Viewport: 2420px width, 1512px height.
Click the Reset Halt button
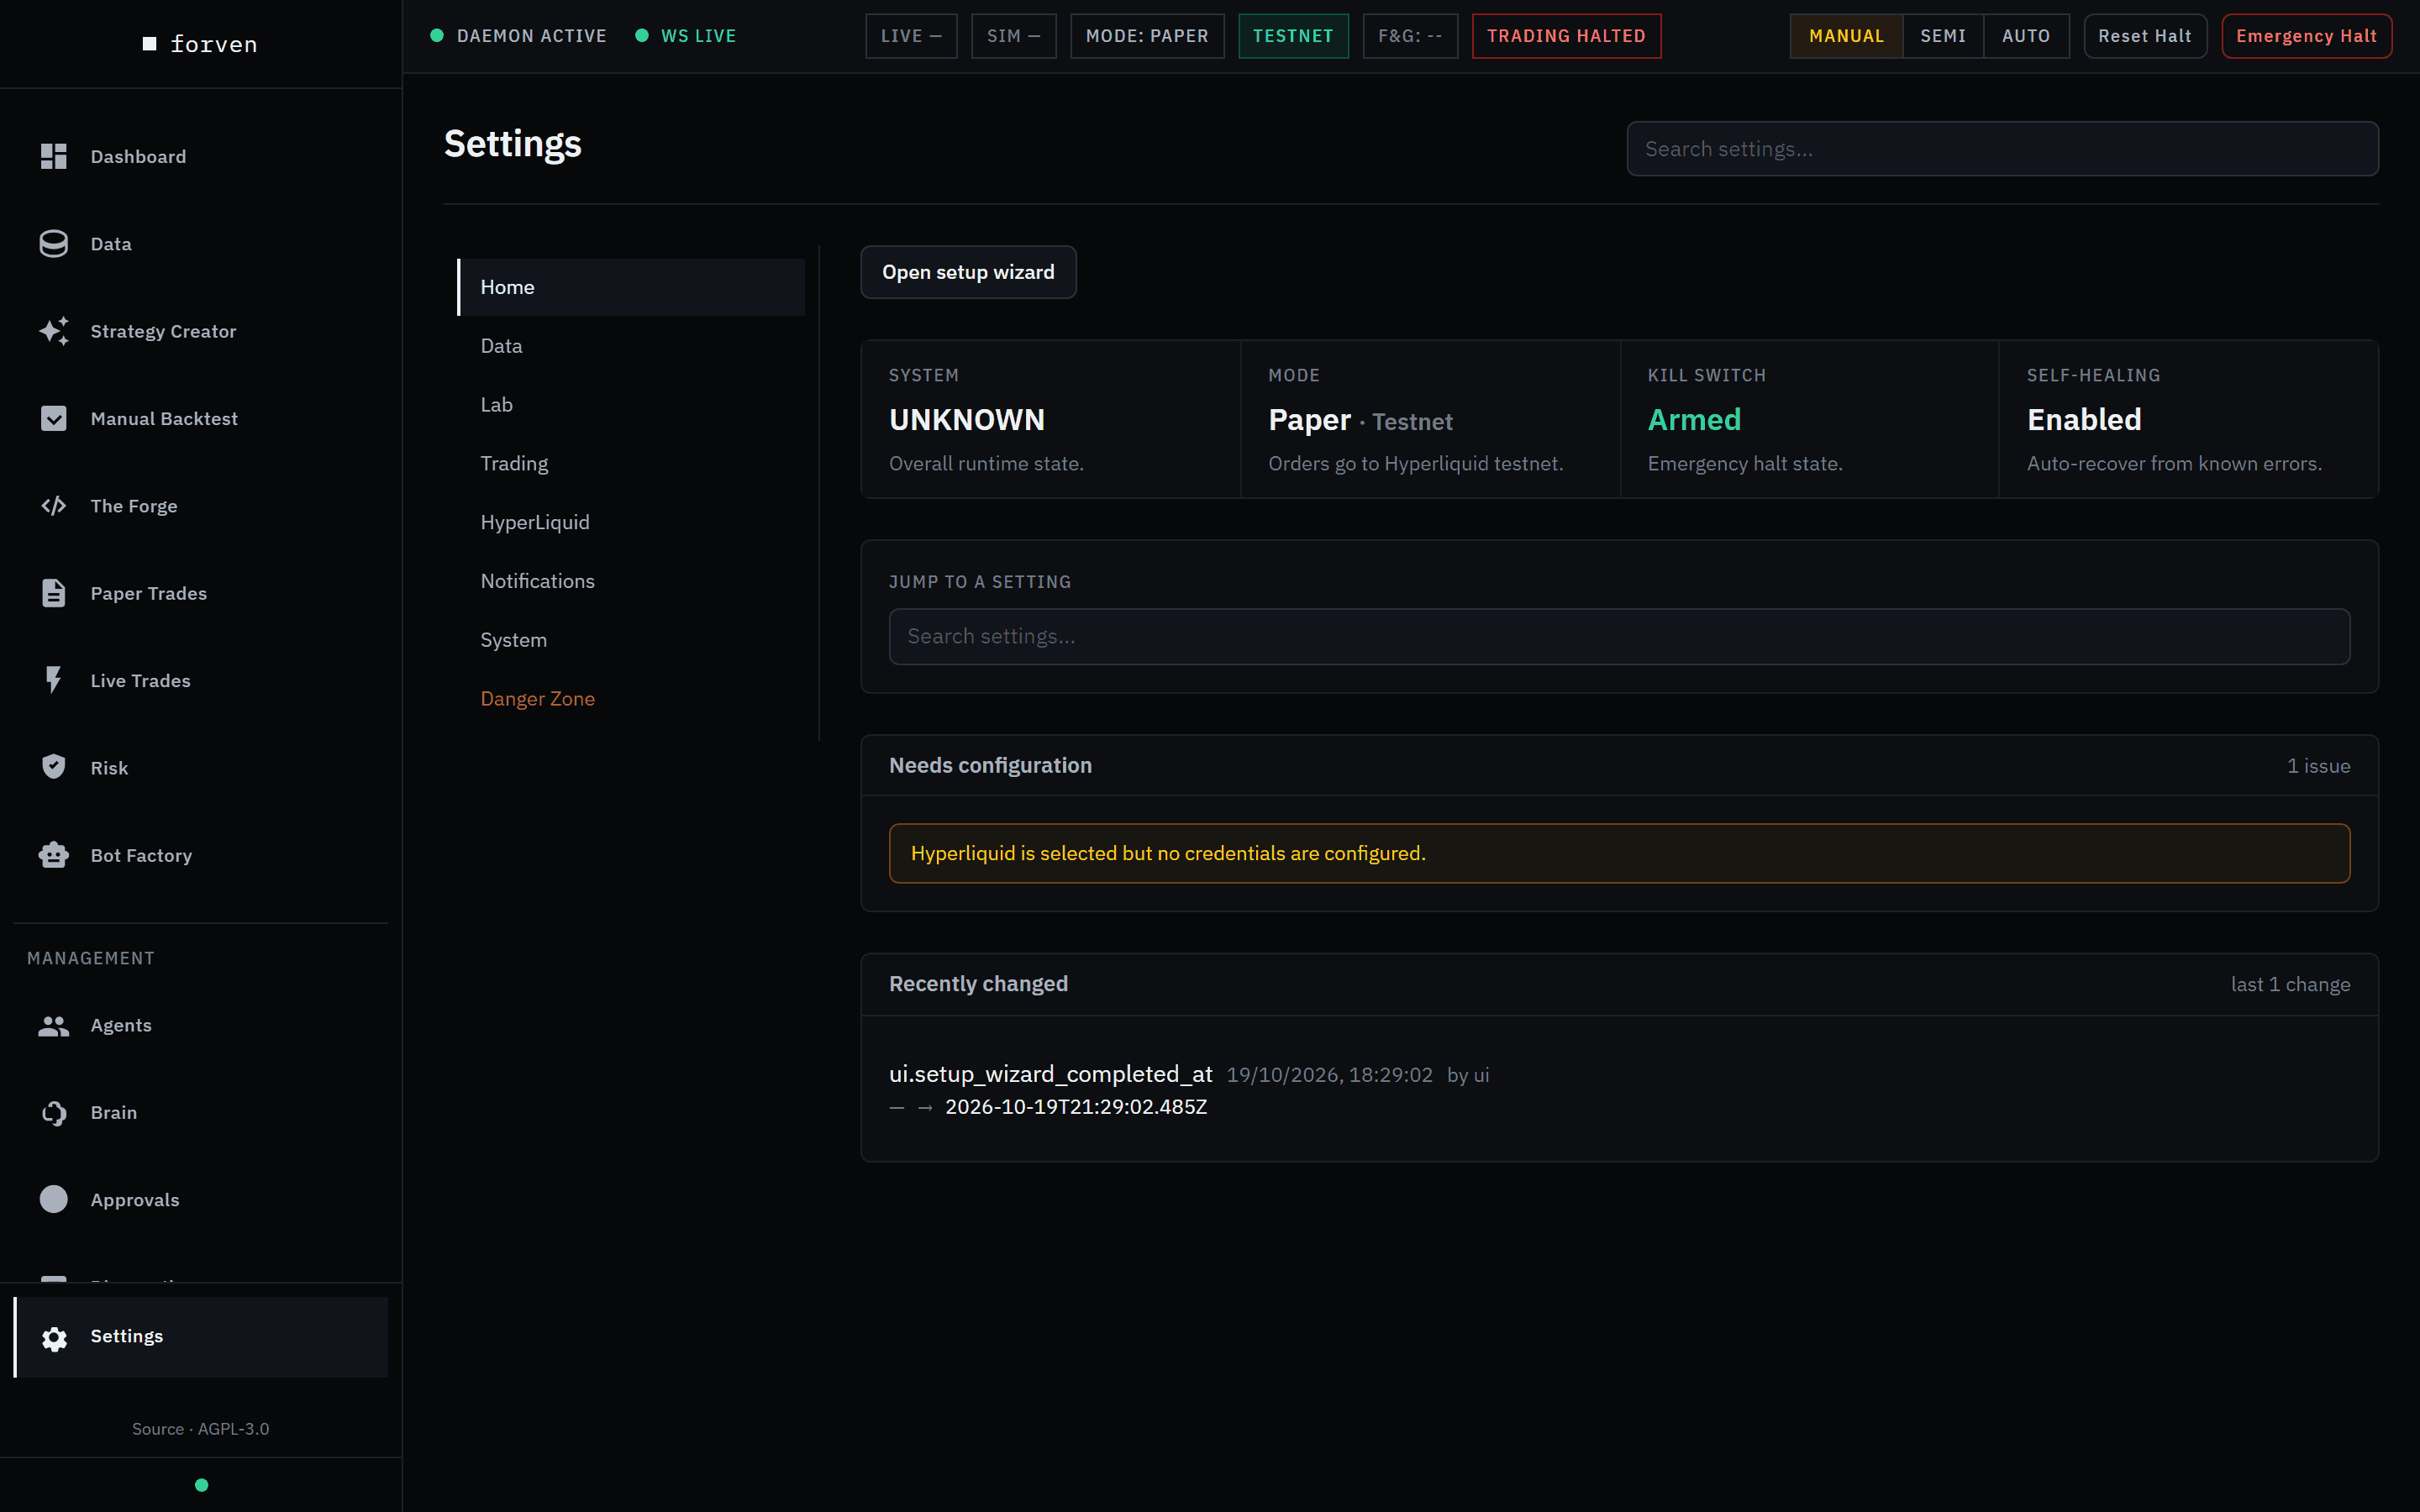(2145, 36)
